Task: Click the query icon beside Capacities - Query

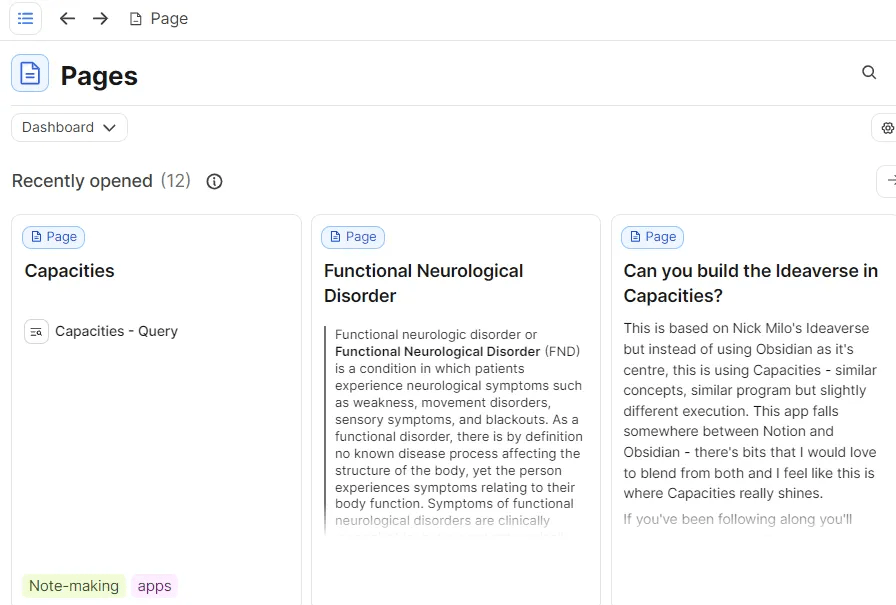Action: [x=36, y=331]
